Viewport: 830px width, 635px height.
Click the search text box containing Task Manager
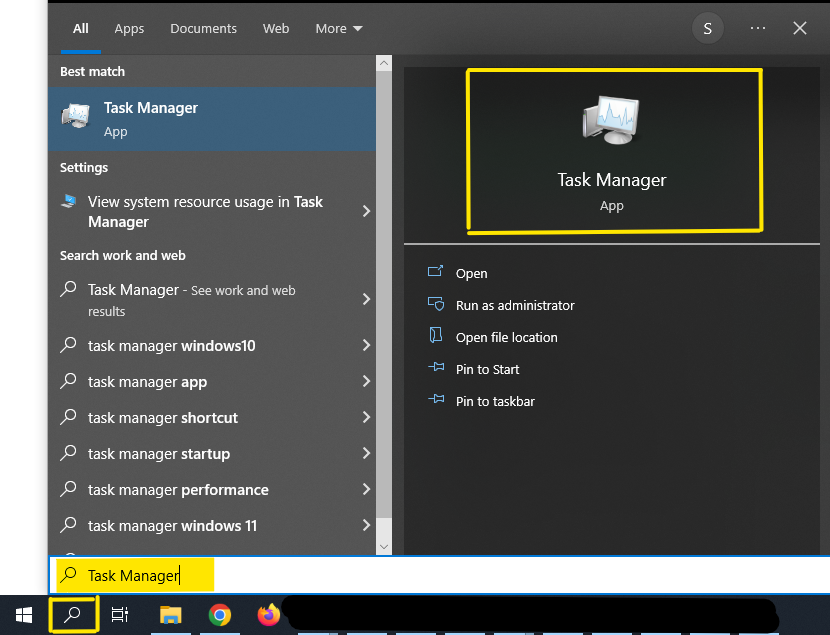(x=439, y=575)
